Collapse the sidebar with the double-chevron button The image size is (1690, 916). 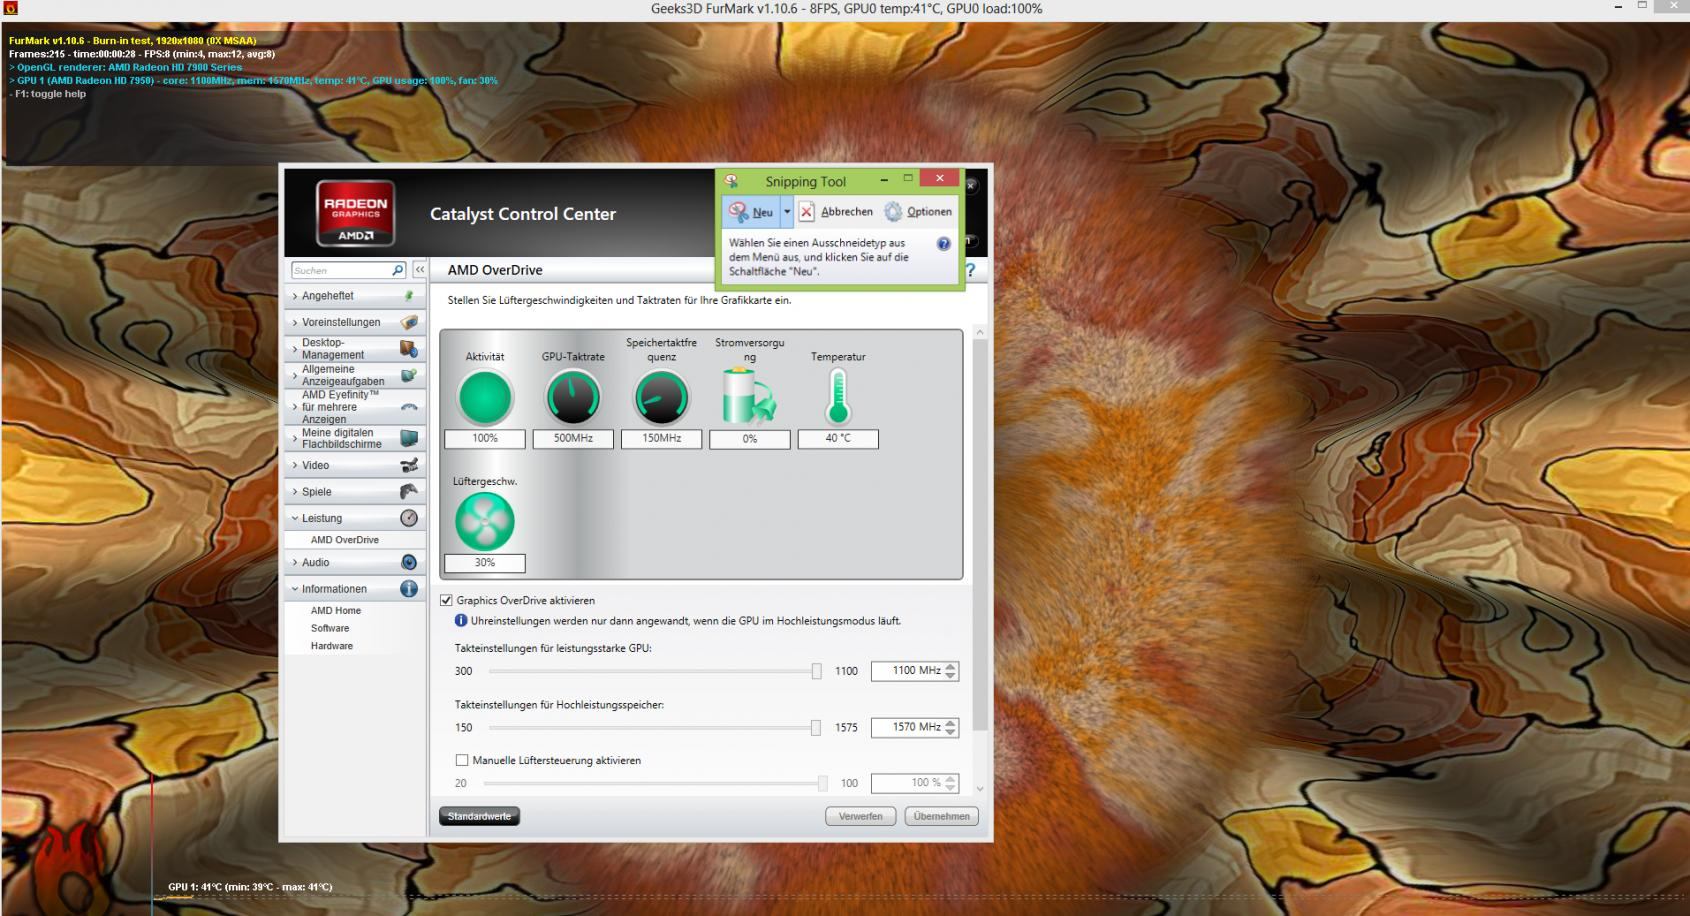pyautogui.click(x=420, y=270)
